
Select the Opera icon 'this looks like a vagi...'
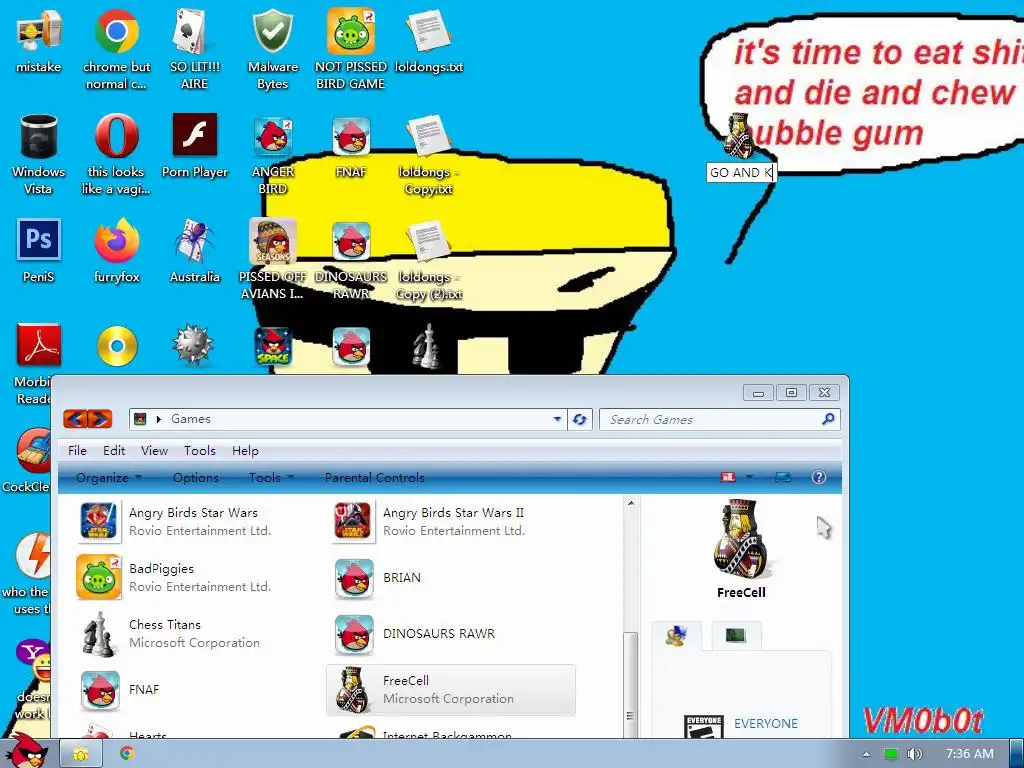pyautogui.click(x=116, y=154)
